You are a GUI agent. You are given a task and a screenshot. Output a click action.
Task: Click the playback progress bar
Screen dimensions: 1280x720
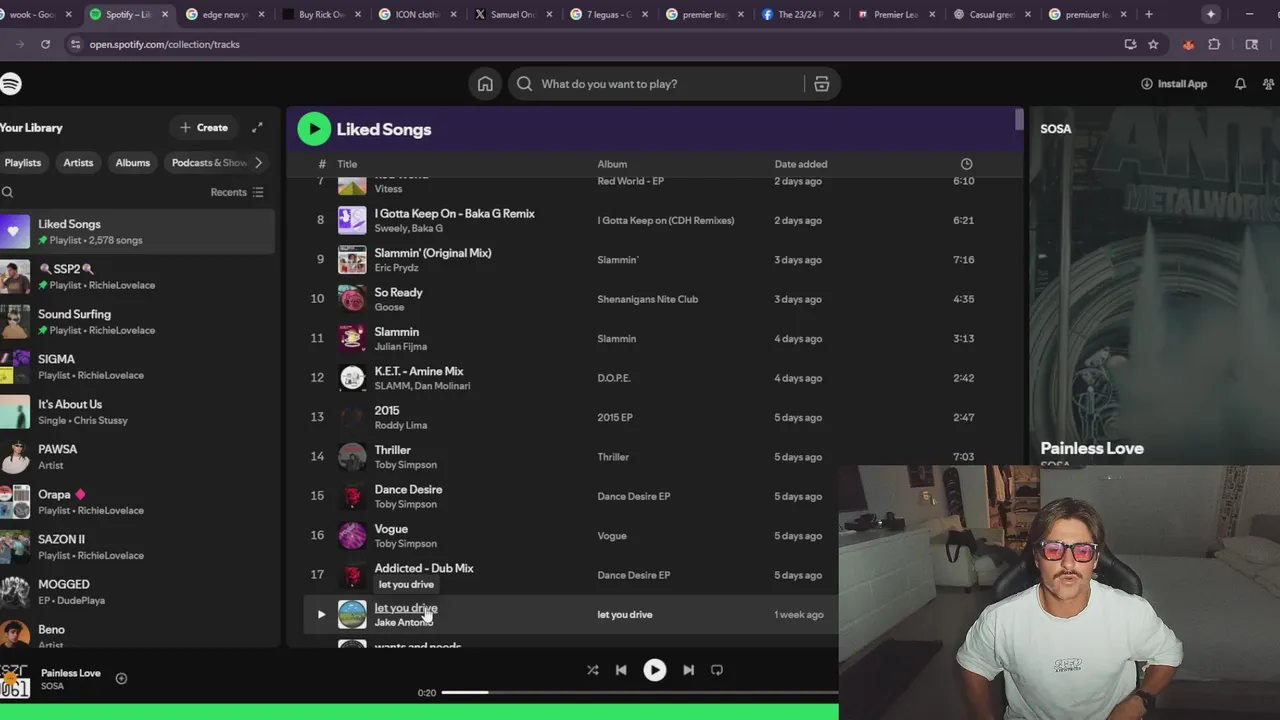click(x=640, y=692)
